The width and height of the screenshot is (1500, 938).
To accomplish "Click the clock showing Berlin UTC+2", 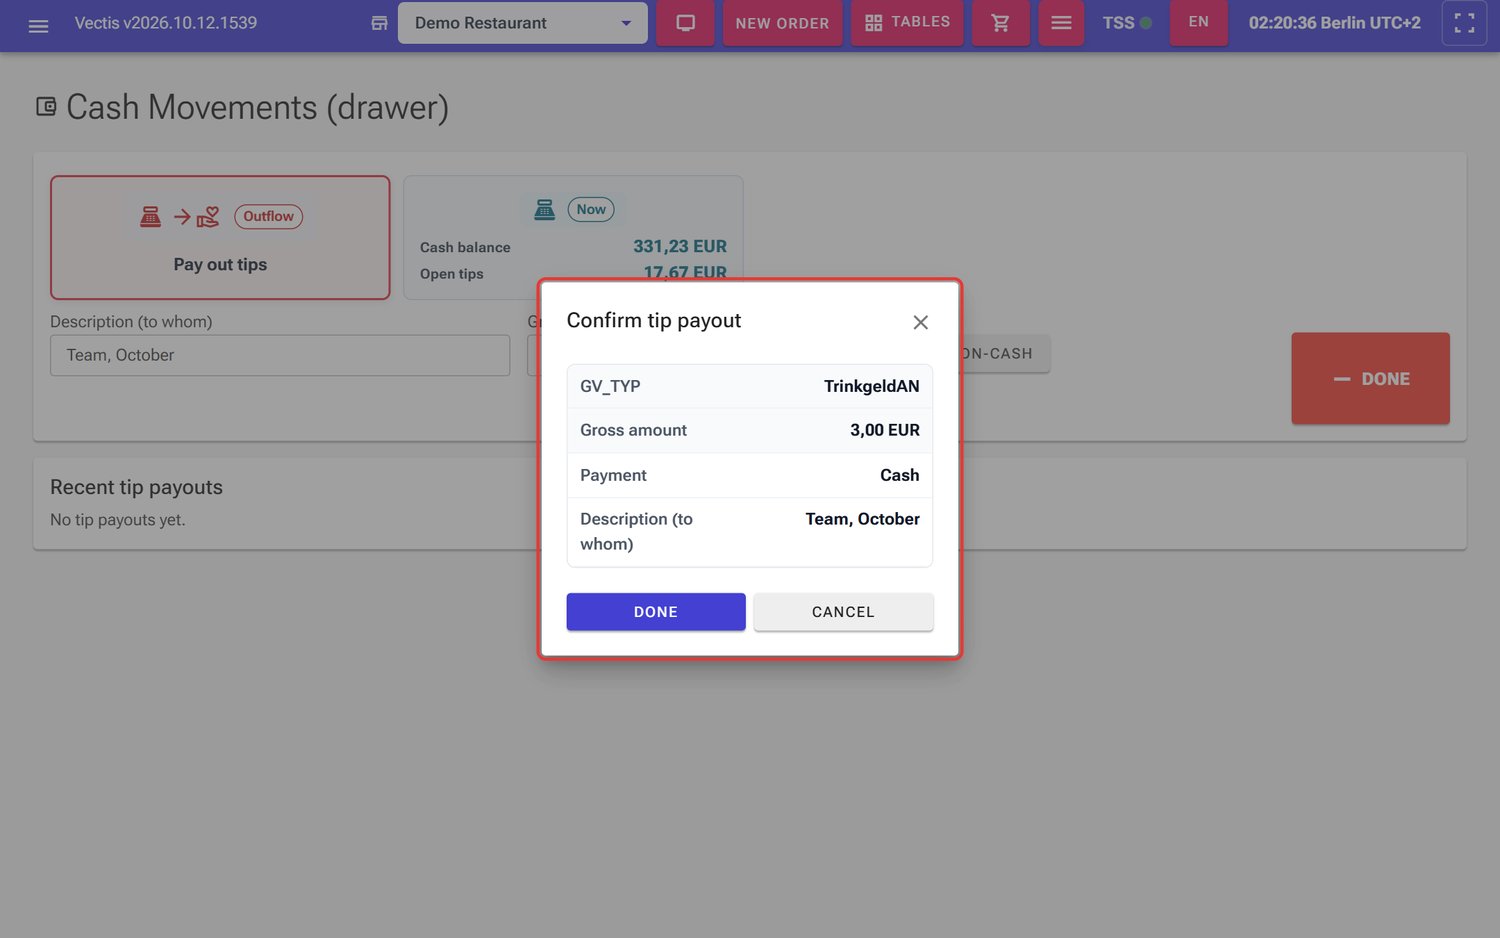I will [1334, 23].
